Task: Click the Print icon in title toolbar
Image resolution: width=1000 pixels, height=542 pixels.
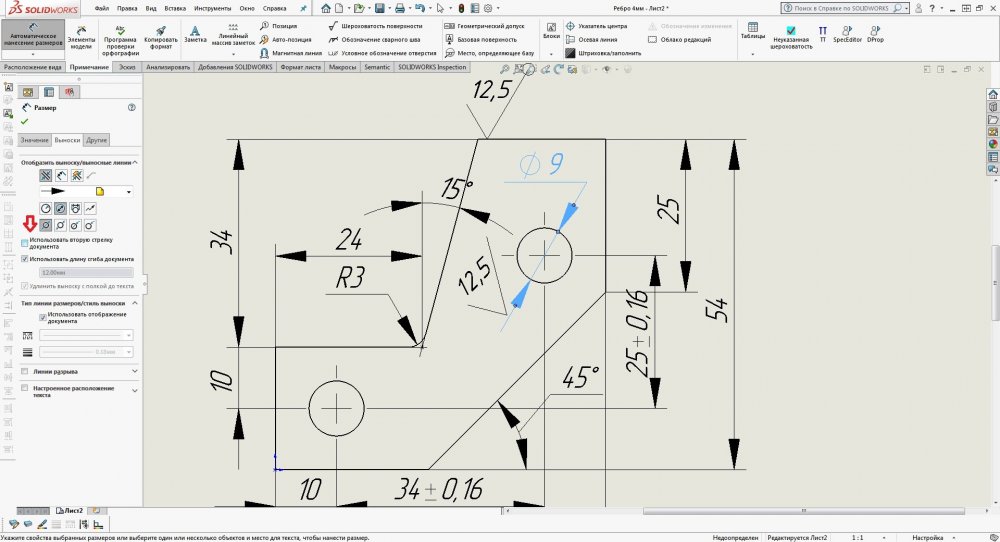Action: click(399, 8)
